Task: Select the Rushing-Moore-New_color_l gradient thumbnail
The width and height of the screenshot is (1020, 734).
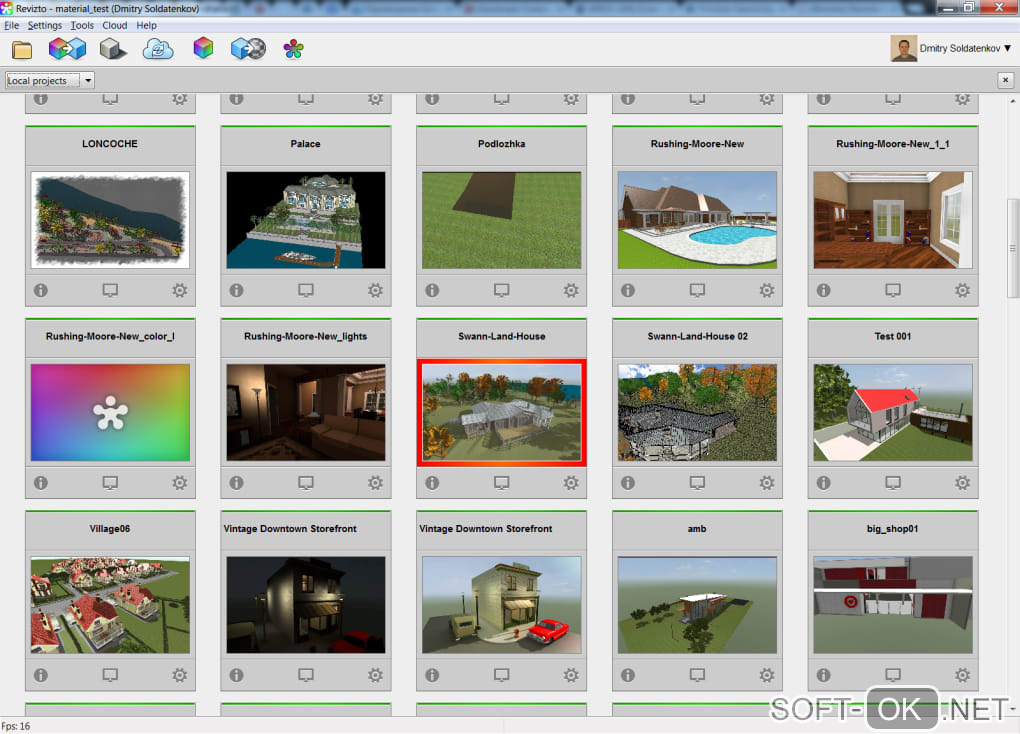Action: 110,413
